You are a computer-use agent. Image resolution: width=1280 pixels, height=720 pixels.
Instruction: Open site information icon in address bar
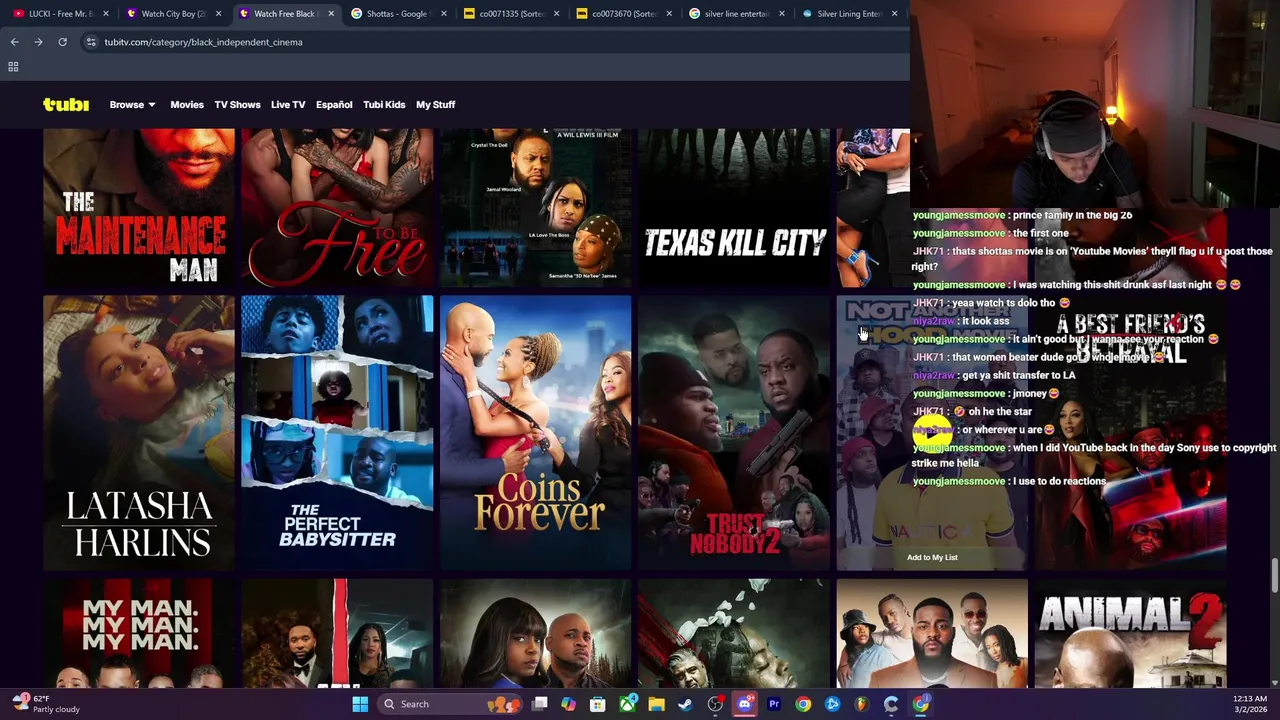91,42
